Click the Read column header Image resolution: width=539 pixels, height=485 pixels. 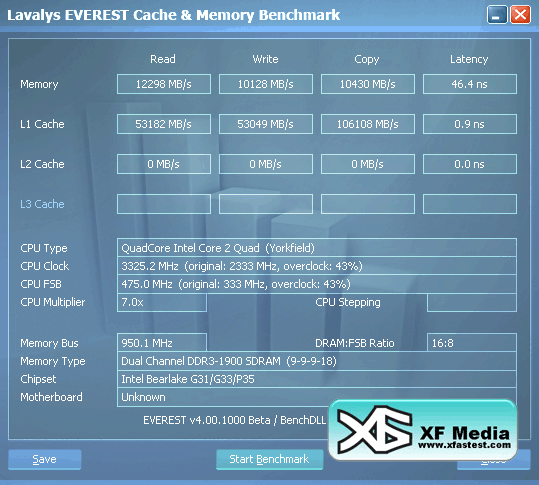(x=163, y=59)
